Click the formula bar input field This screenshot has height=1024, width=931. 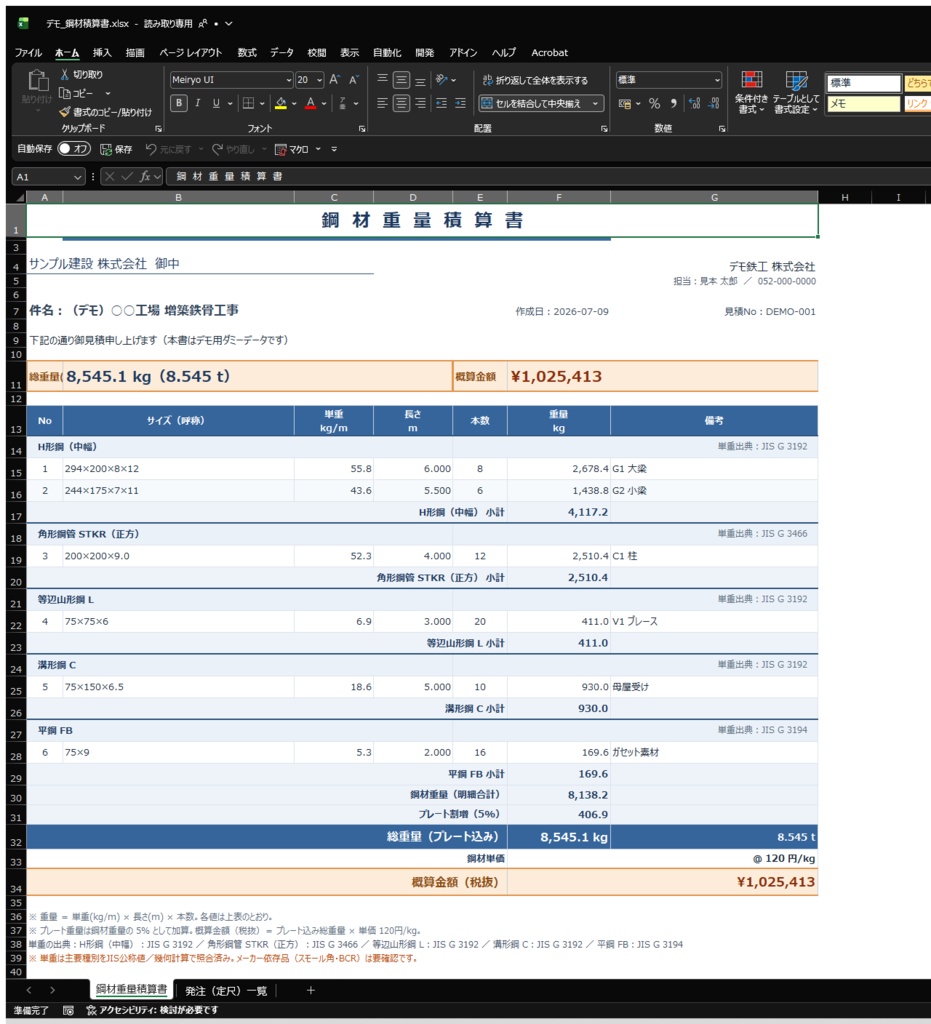pyautogui.click(x=548, y=176)
